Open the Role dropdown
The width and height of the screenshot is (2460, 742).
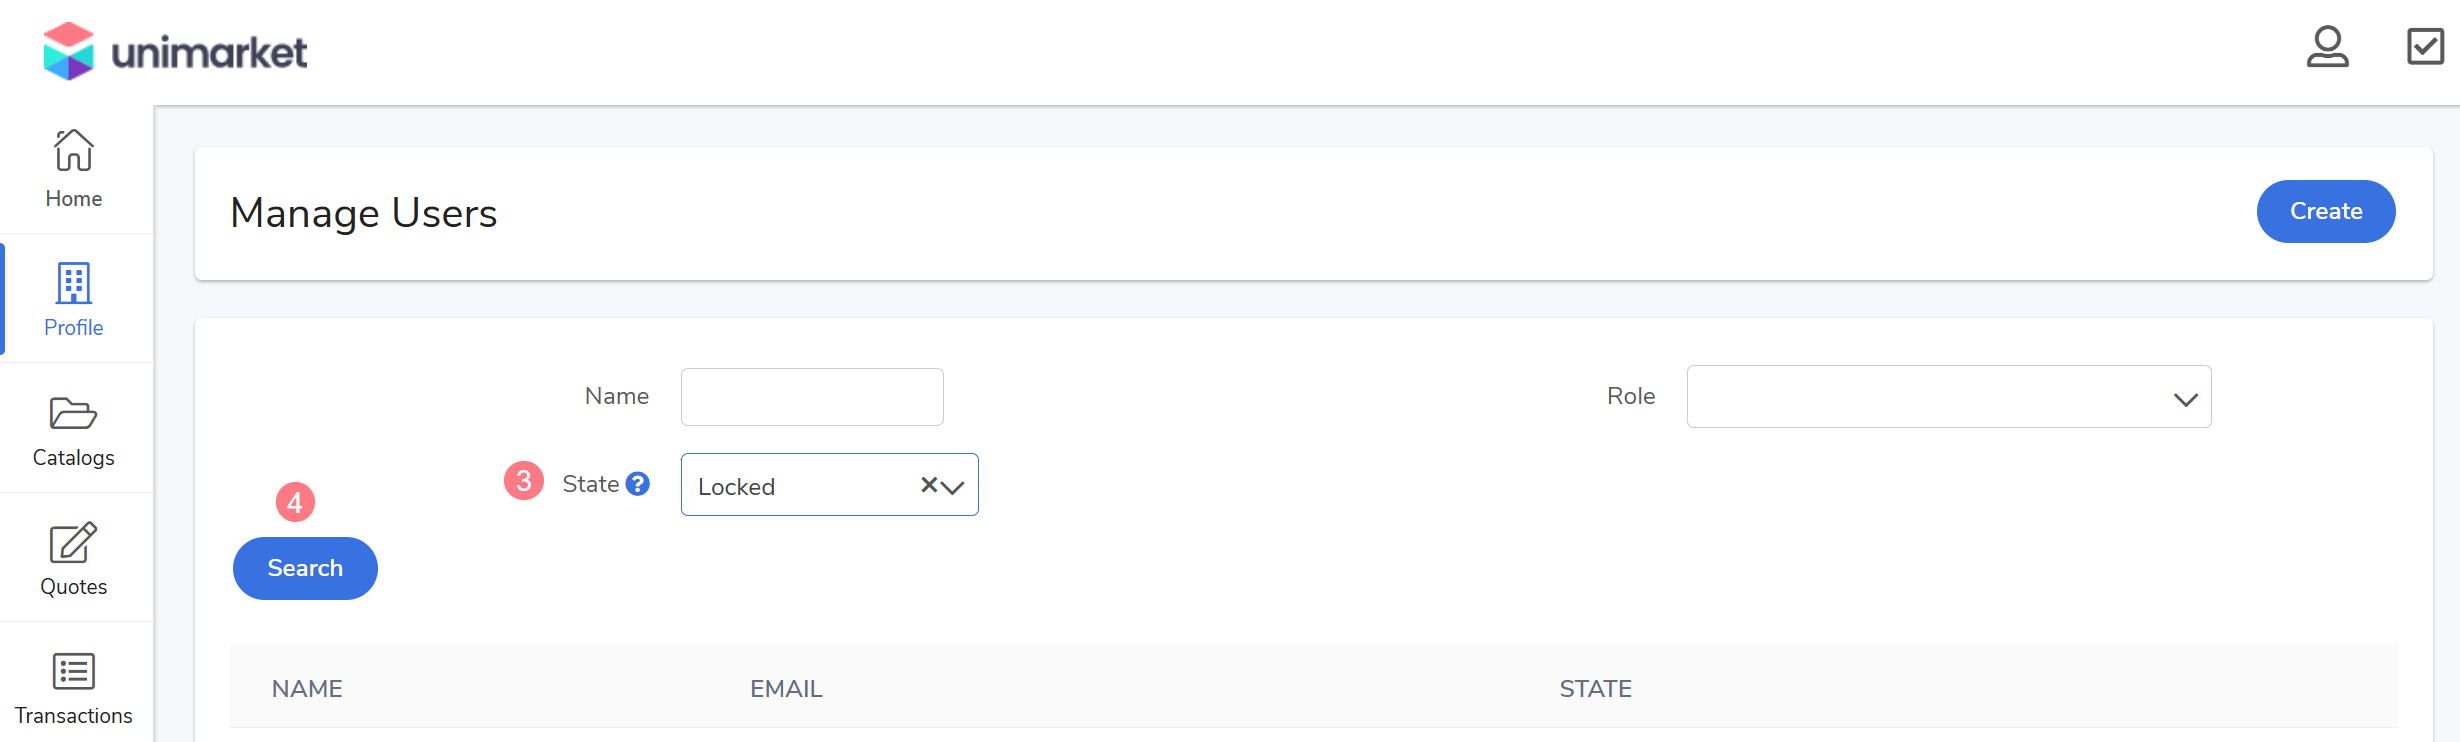click(x=1948, y=397)
